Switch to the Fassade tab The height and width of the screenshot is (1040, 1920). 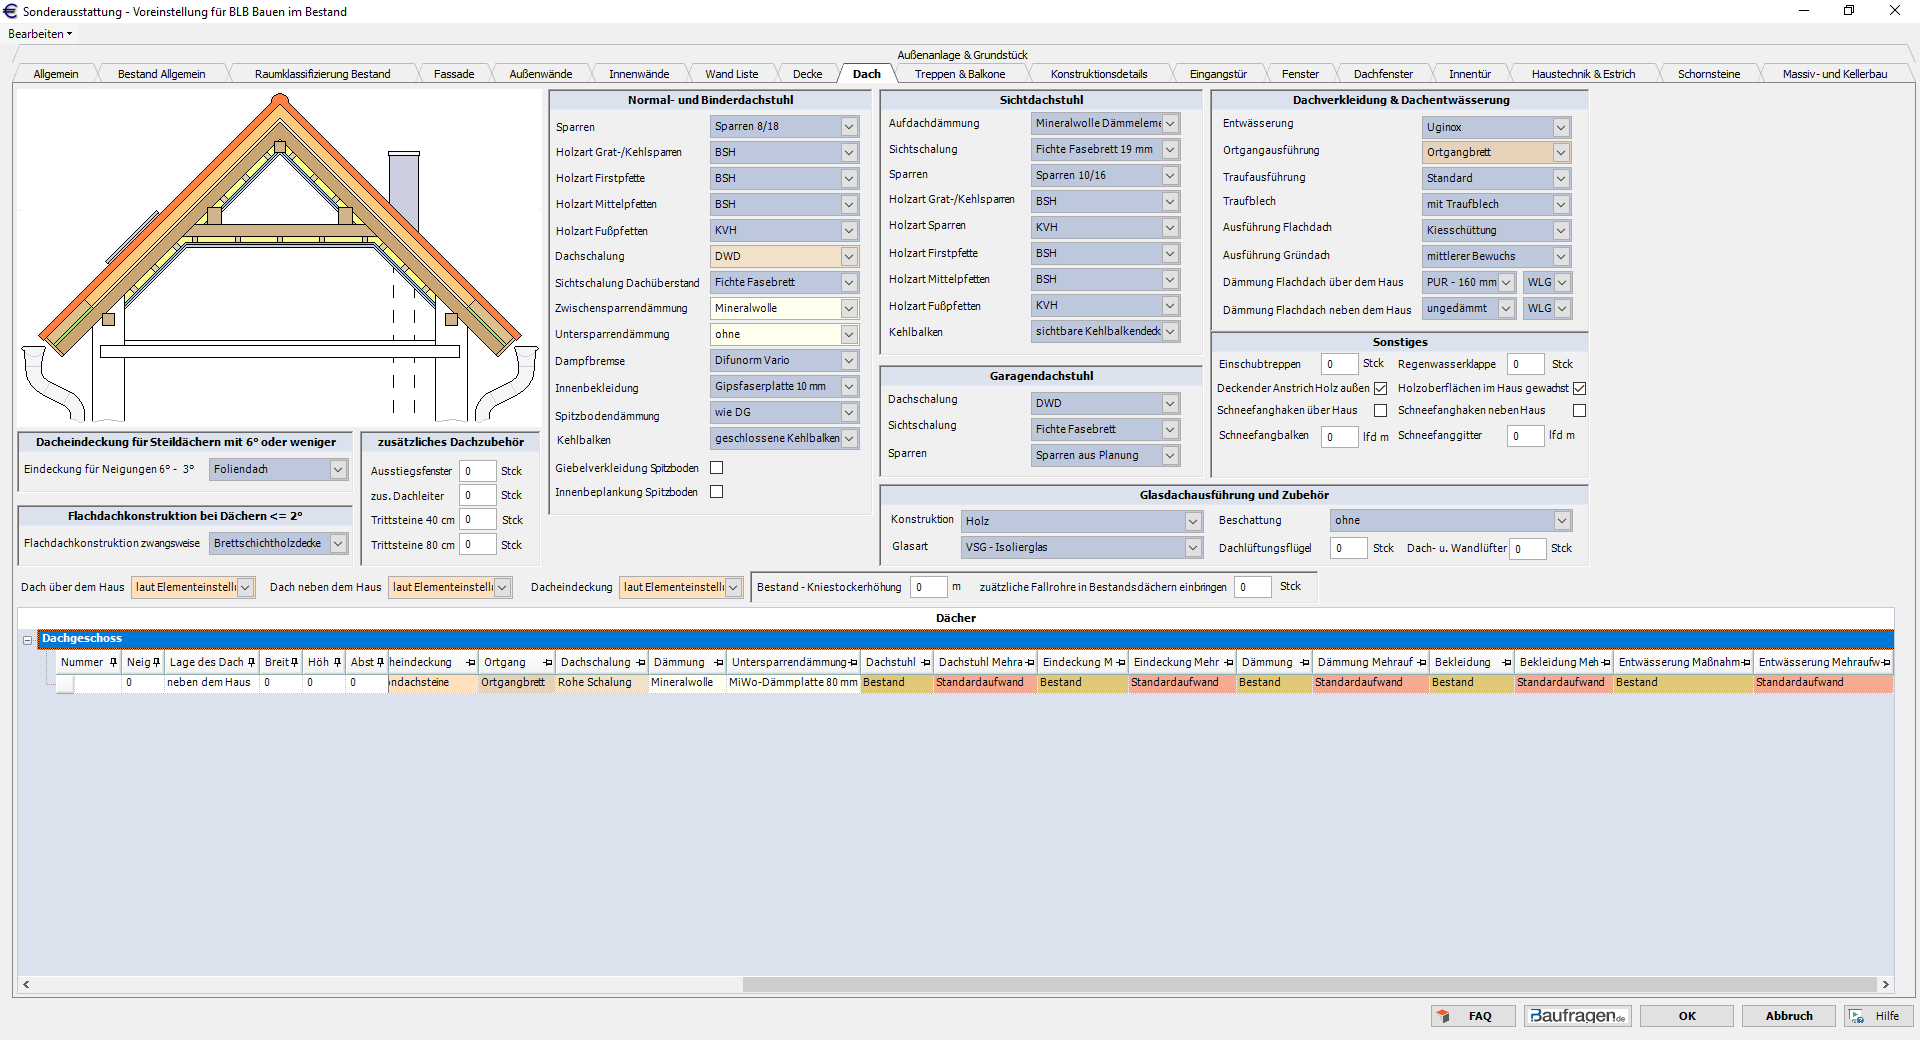point(453,74)
